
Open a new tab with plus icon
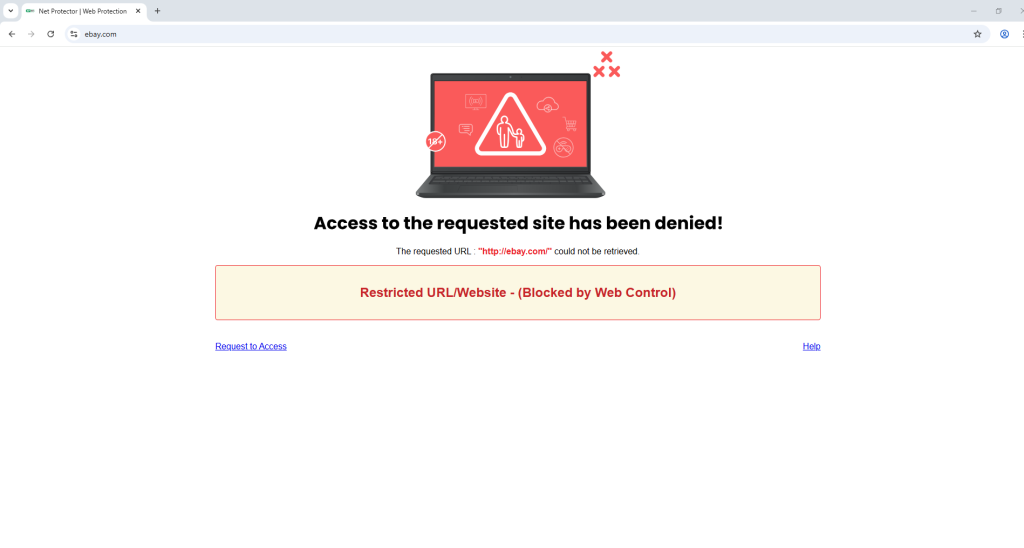click(x=157, y=11)
